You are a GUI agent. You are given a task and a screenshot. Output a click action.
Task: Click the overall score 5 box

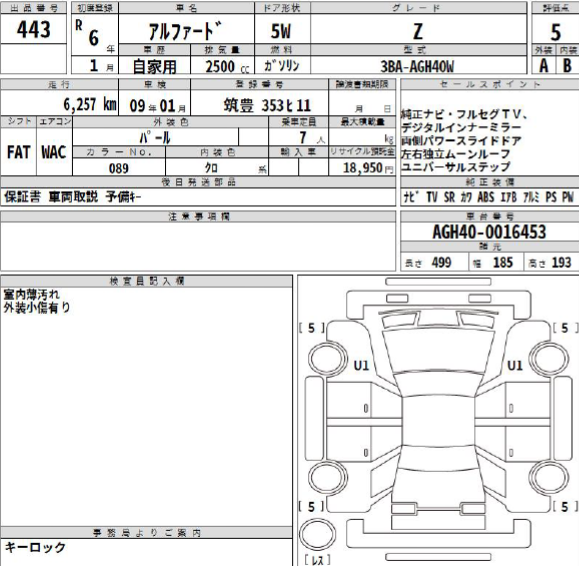pos(555,30)
